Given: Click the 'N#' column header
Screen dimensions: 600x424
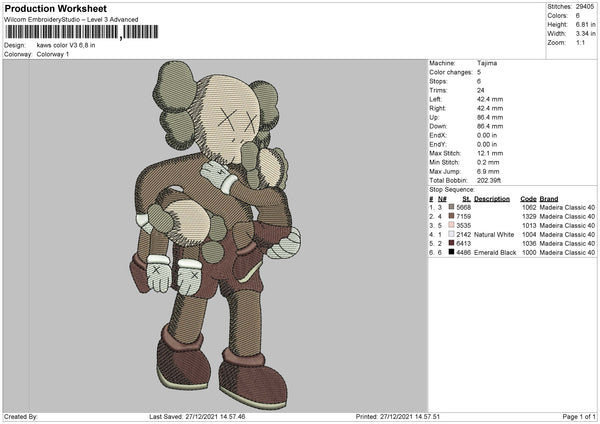Looking at the screenshot, I should point(442,199).
